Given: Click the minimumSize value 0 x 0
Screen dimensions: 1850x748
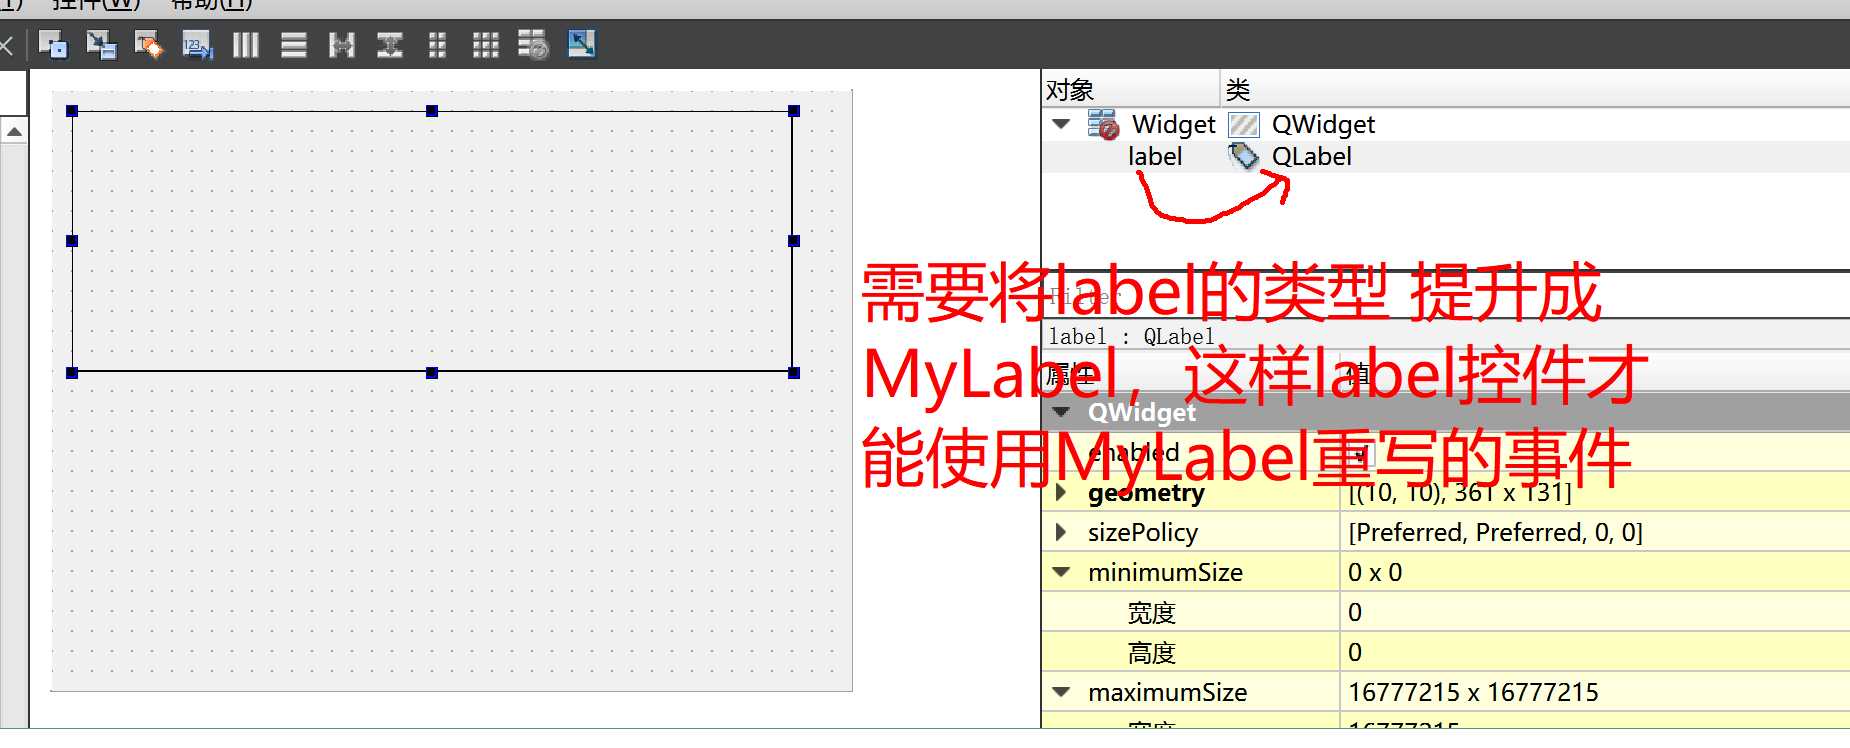Looking at the screenshot, I should pos(1375,572).
